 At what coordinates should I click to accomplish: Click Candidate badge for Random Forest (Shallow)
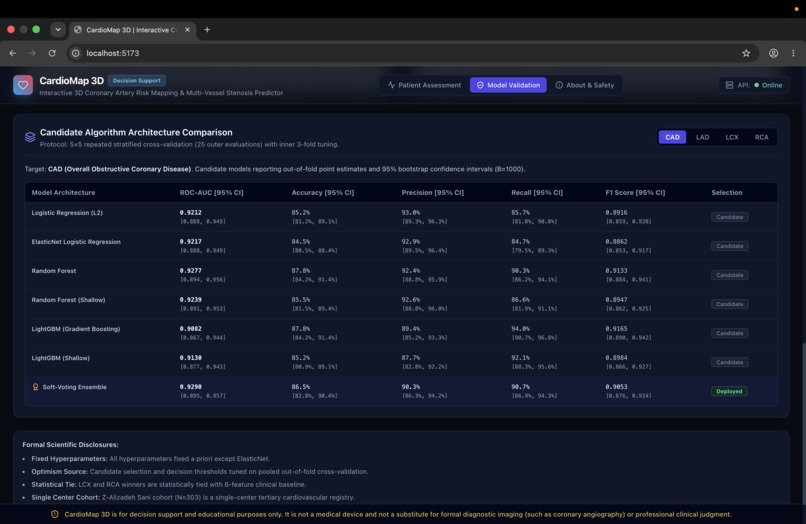click(729, 304)
